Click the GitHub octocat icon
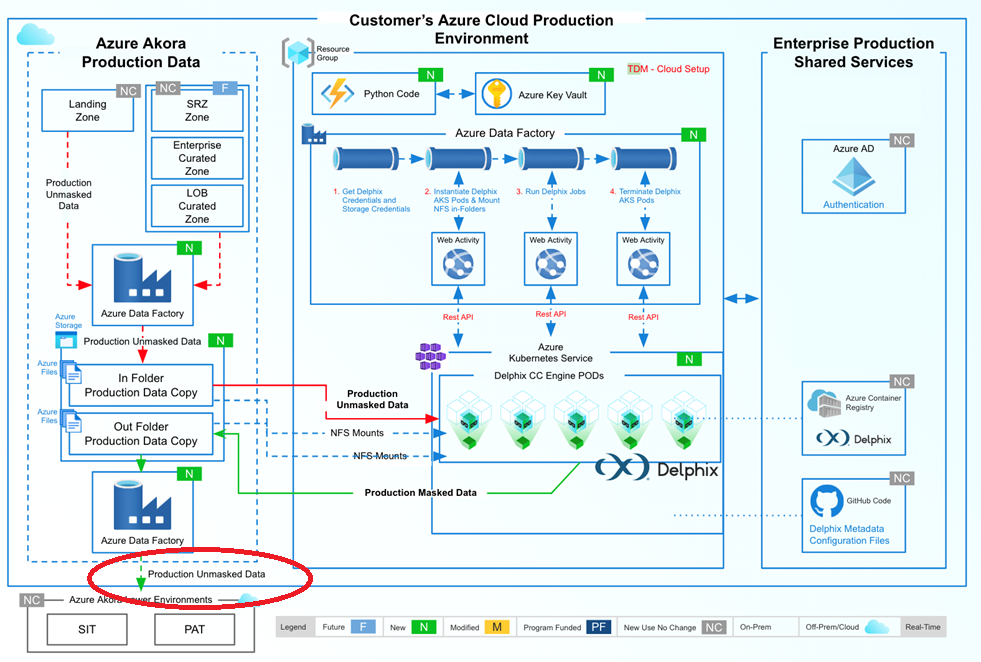The height and width of the screenshot is (662, 981). tap(826, 501)
